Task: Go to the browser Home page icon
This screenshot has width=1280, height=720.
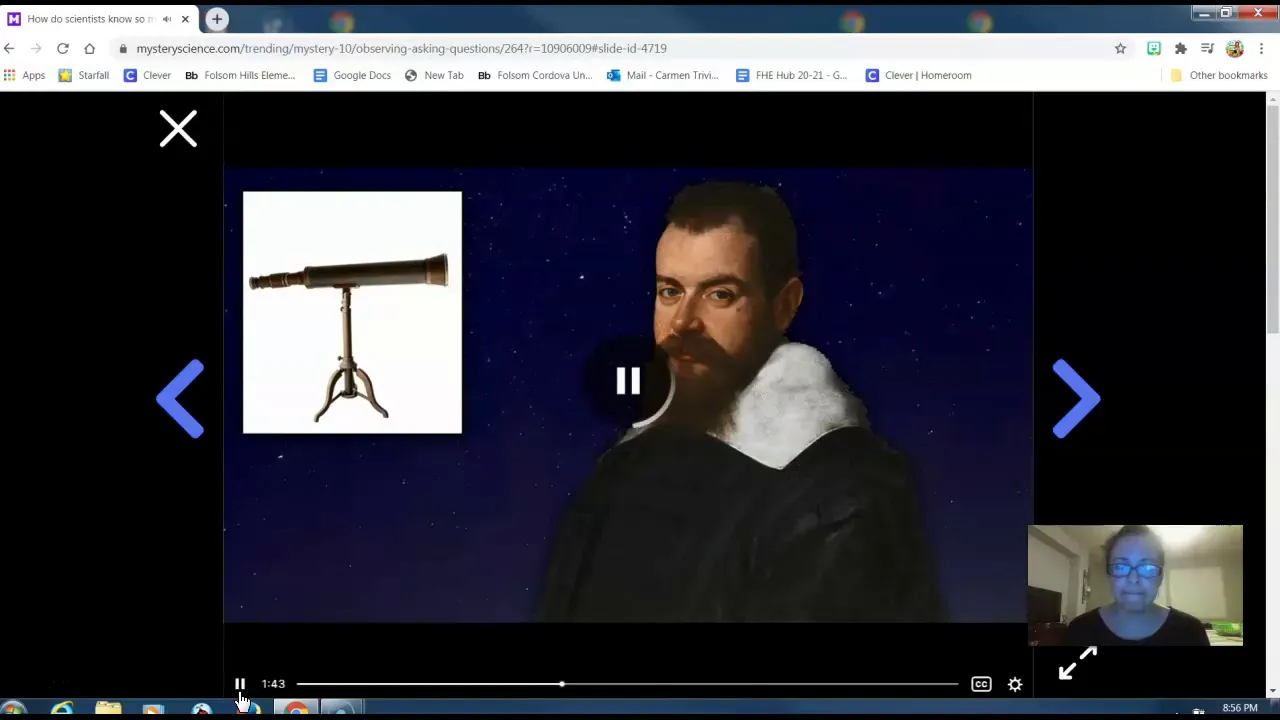Action: pos(90,48)
